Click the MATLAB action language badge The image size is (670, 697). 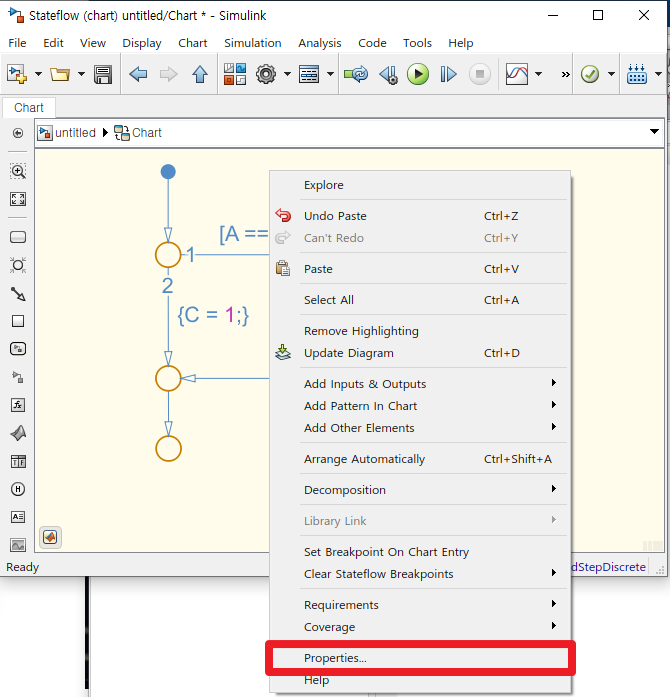coord(50,537)
